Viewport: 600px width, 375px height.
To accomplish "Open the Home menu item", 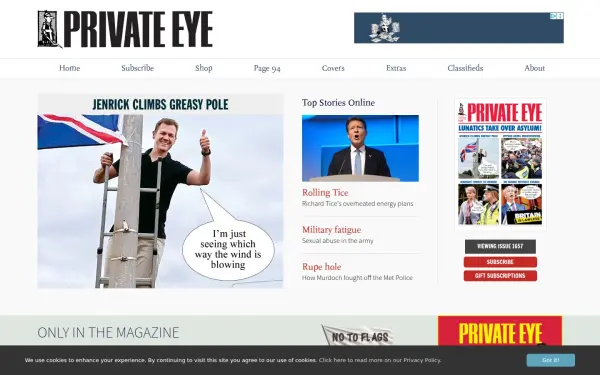I will point(69,68).
